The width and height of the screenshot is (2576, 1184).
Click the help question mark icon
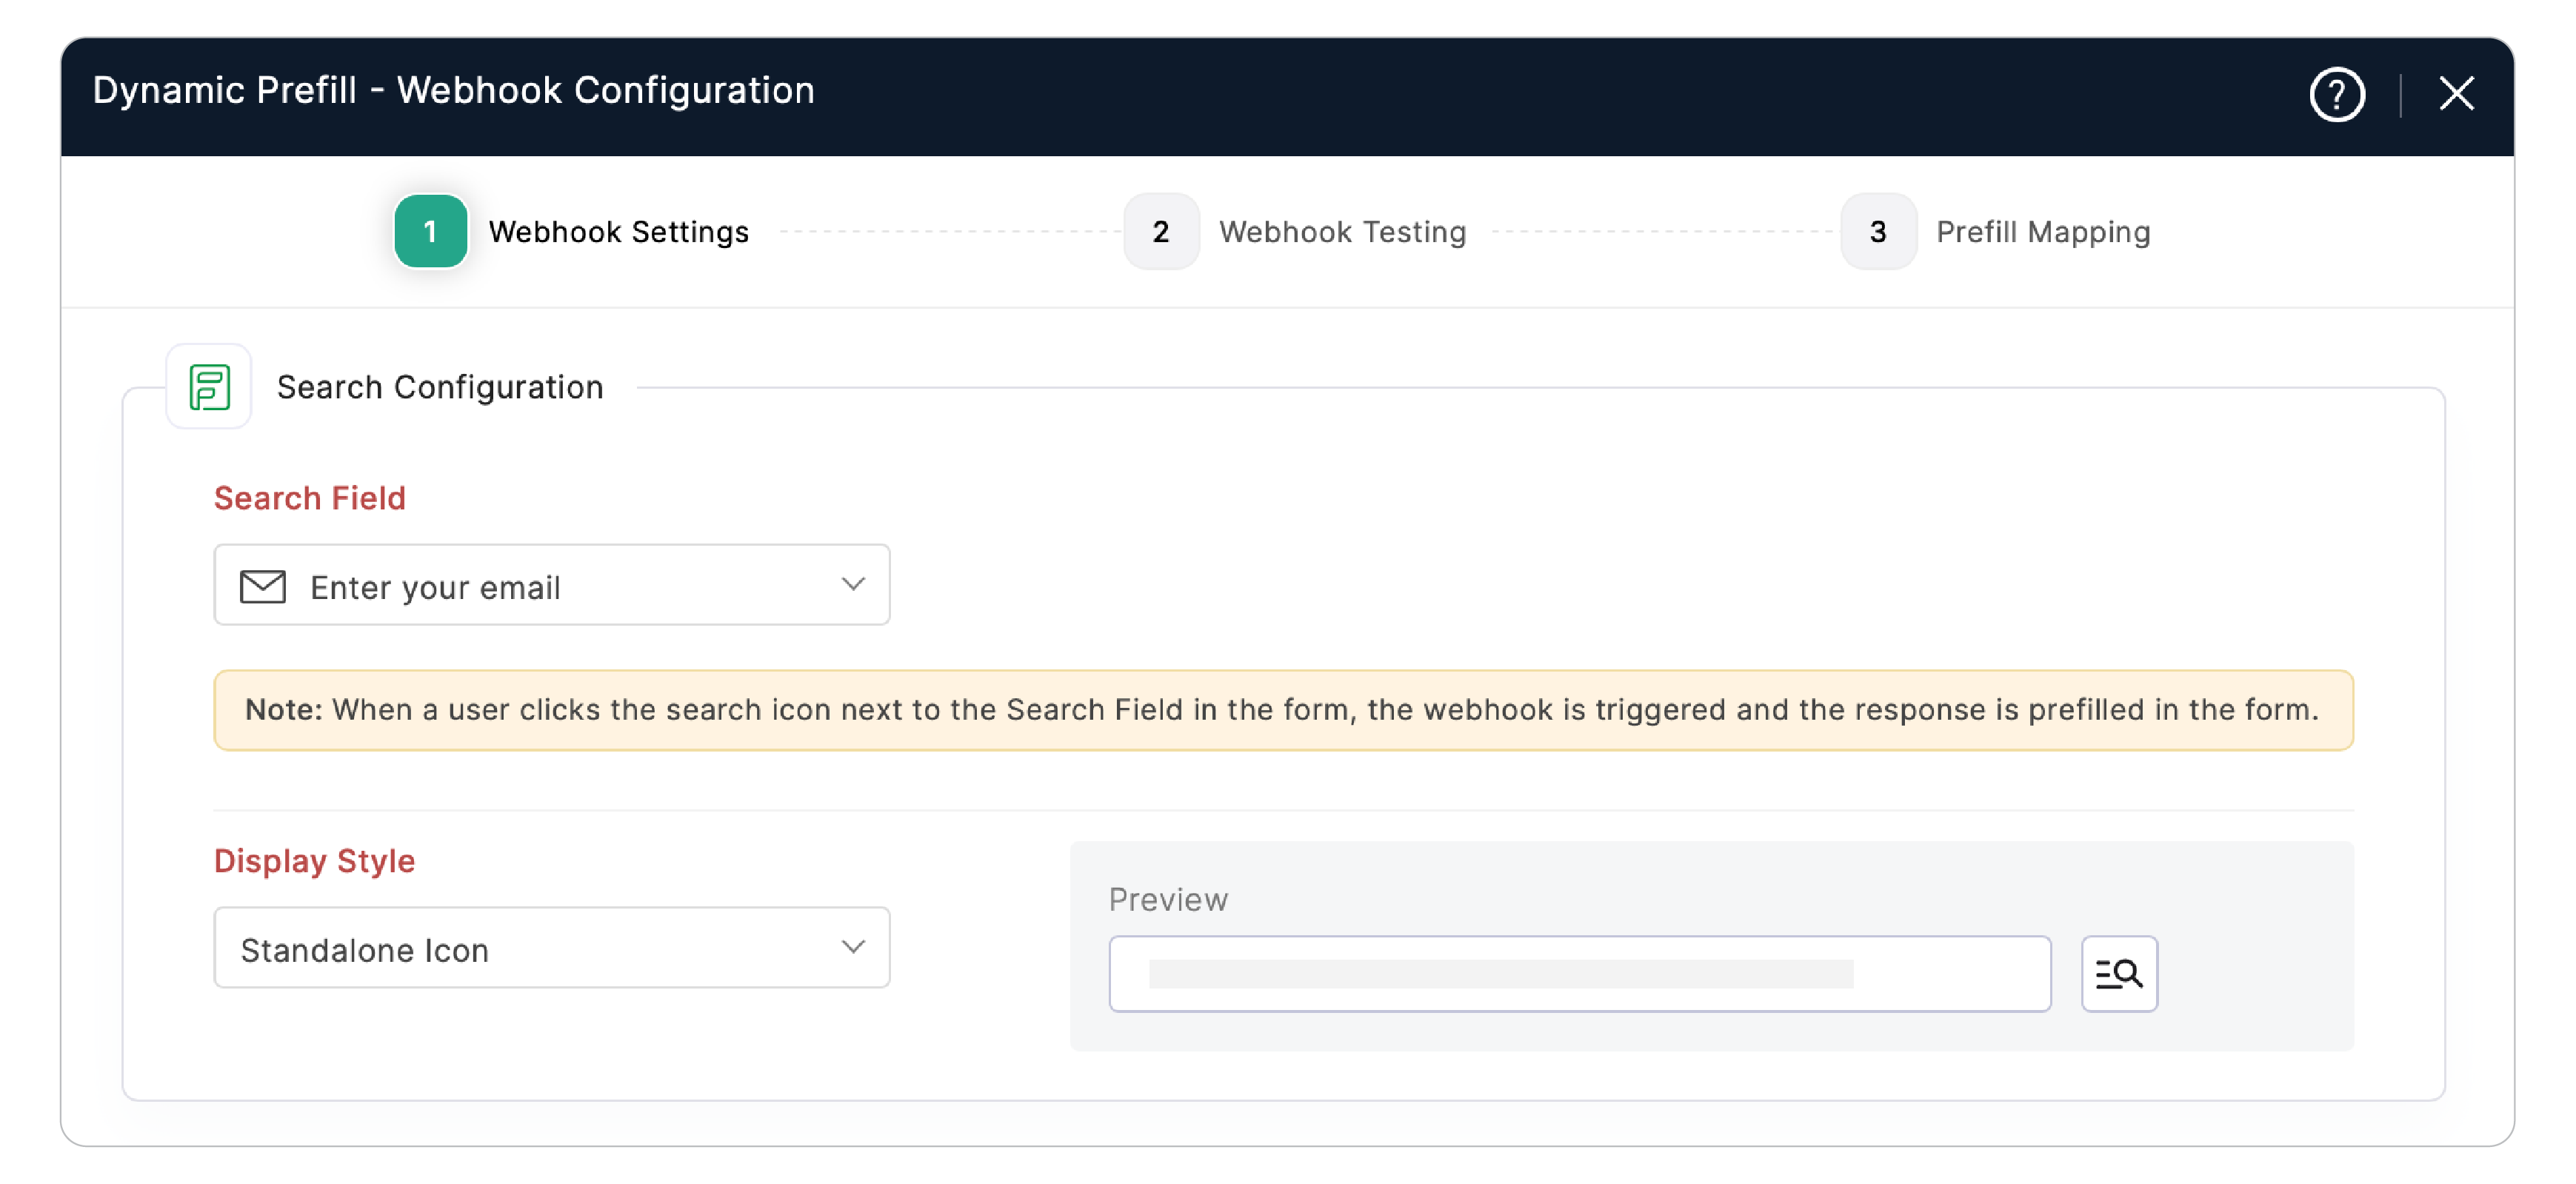(x=2336, y=95)
